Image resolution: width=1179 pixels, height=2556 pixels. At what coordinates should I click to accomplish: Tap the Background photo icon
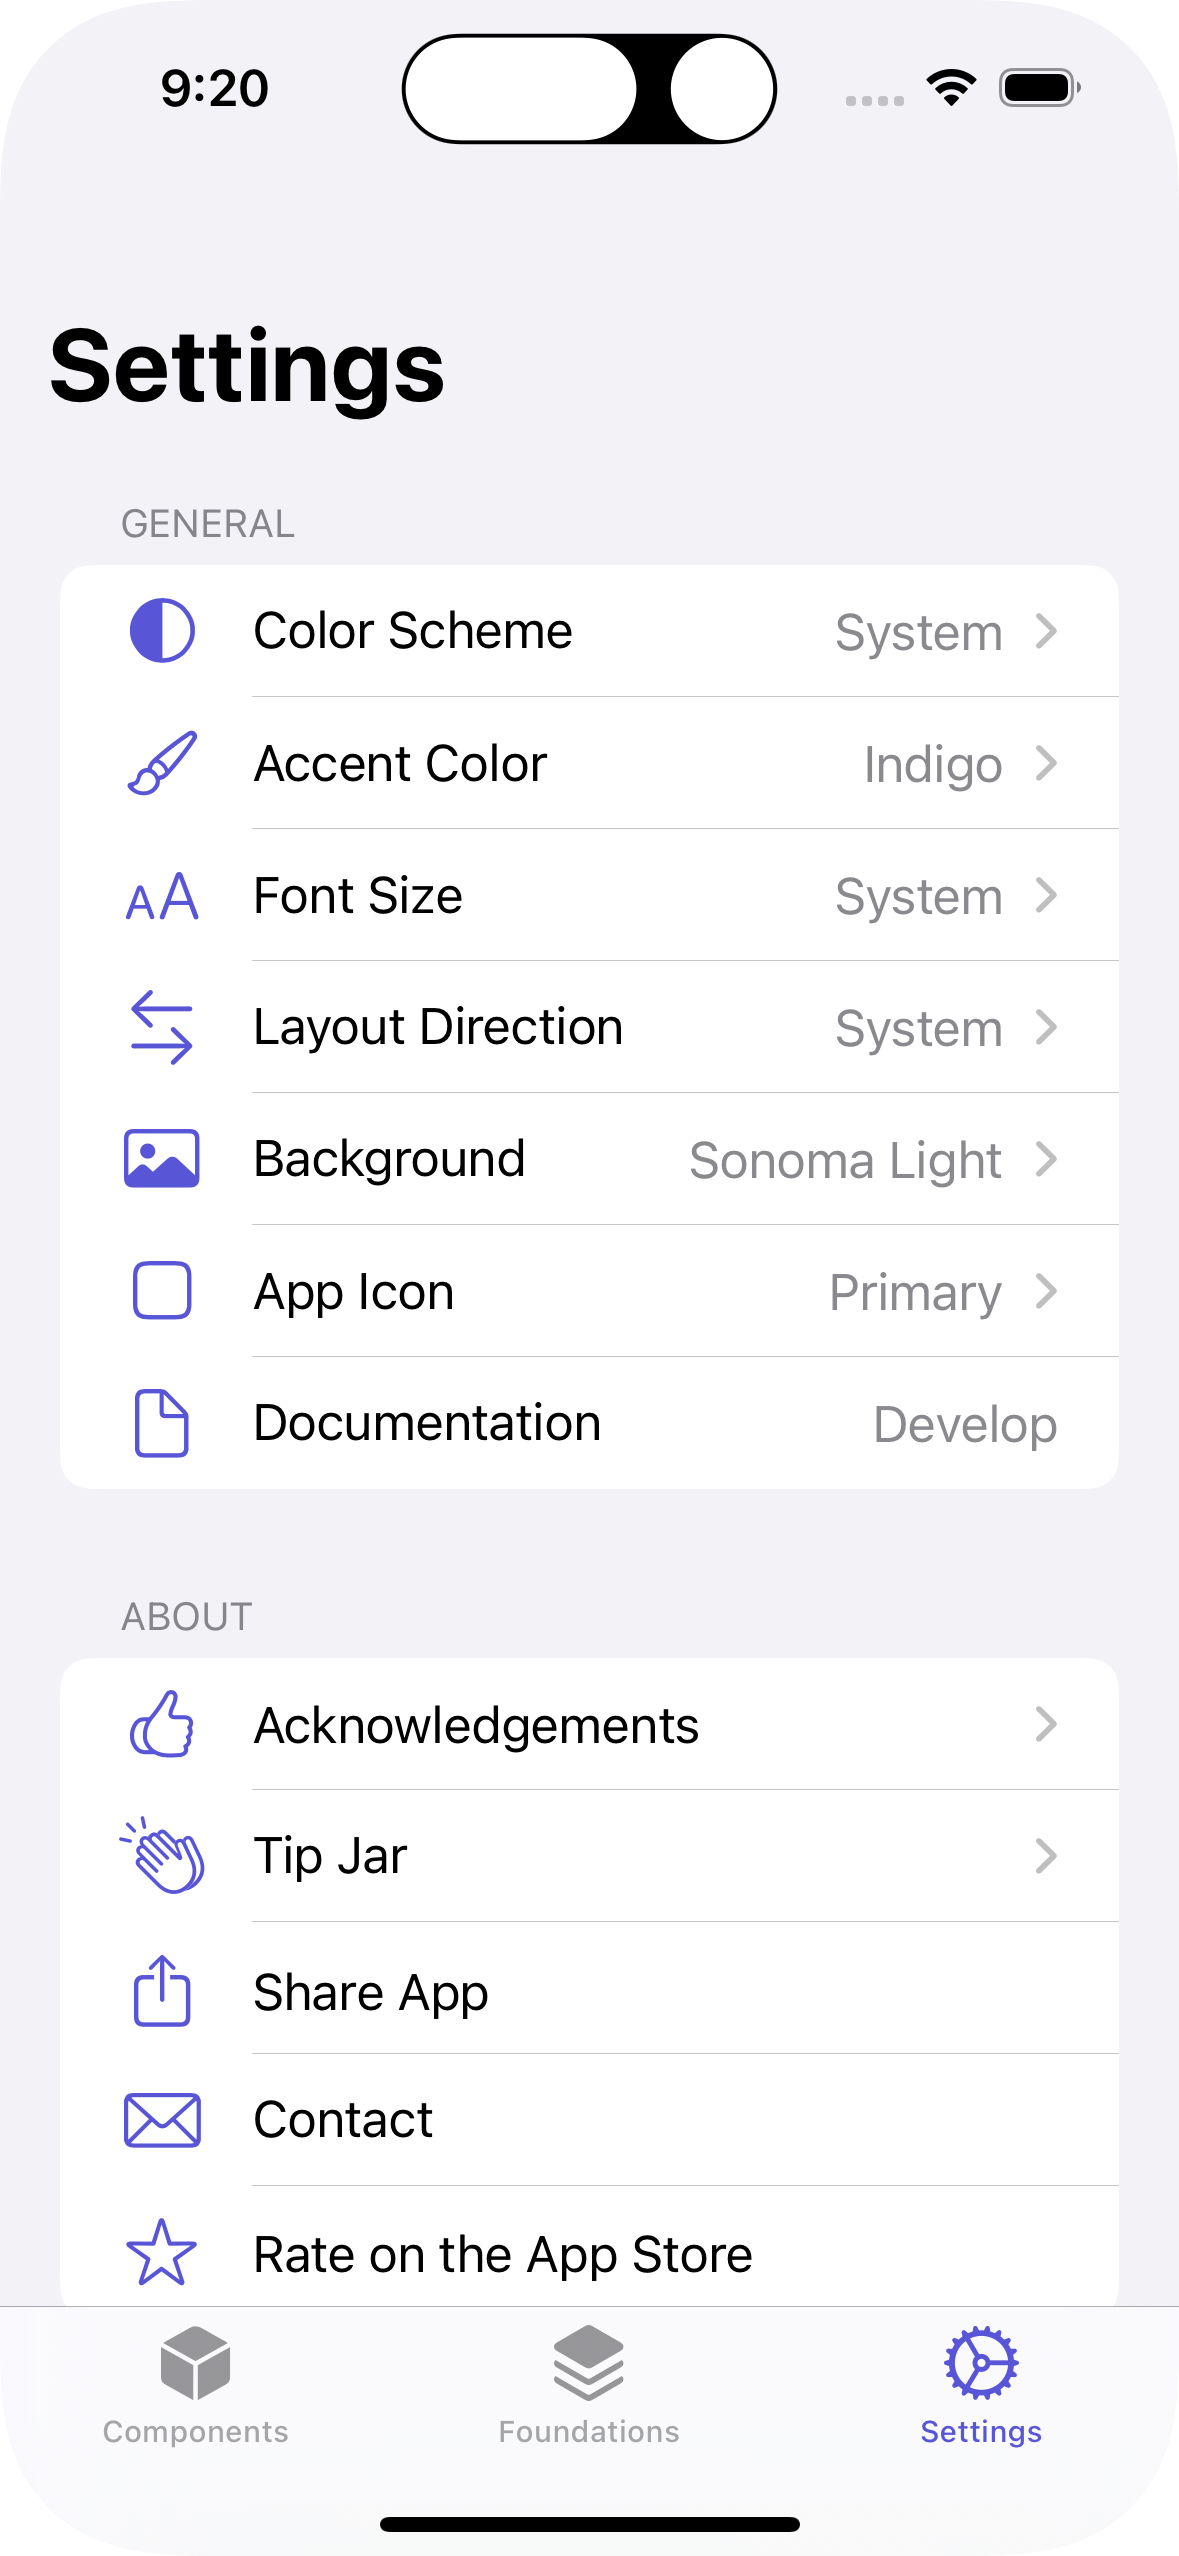point(162,1159)
